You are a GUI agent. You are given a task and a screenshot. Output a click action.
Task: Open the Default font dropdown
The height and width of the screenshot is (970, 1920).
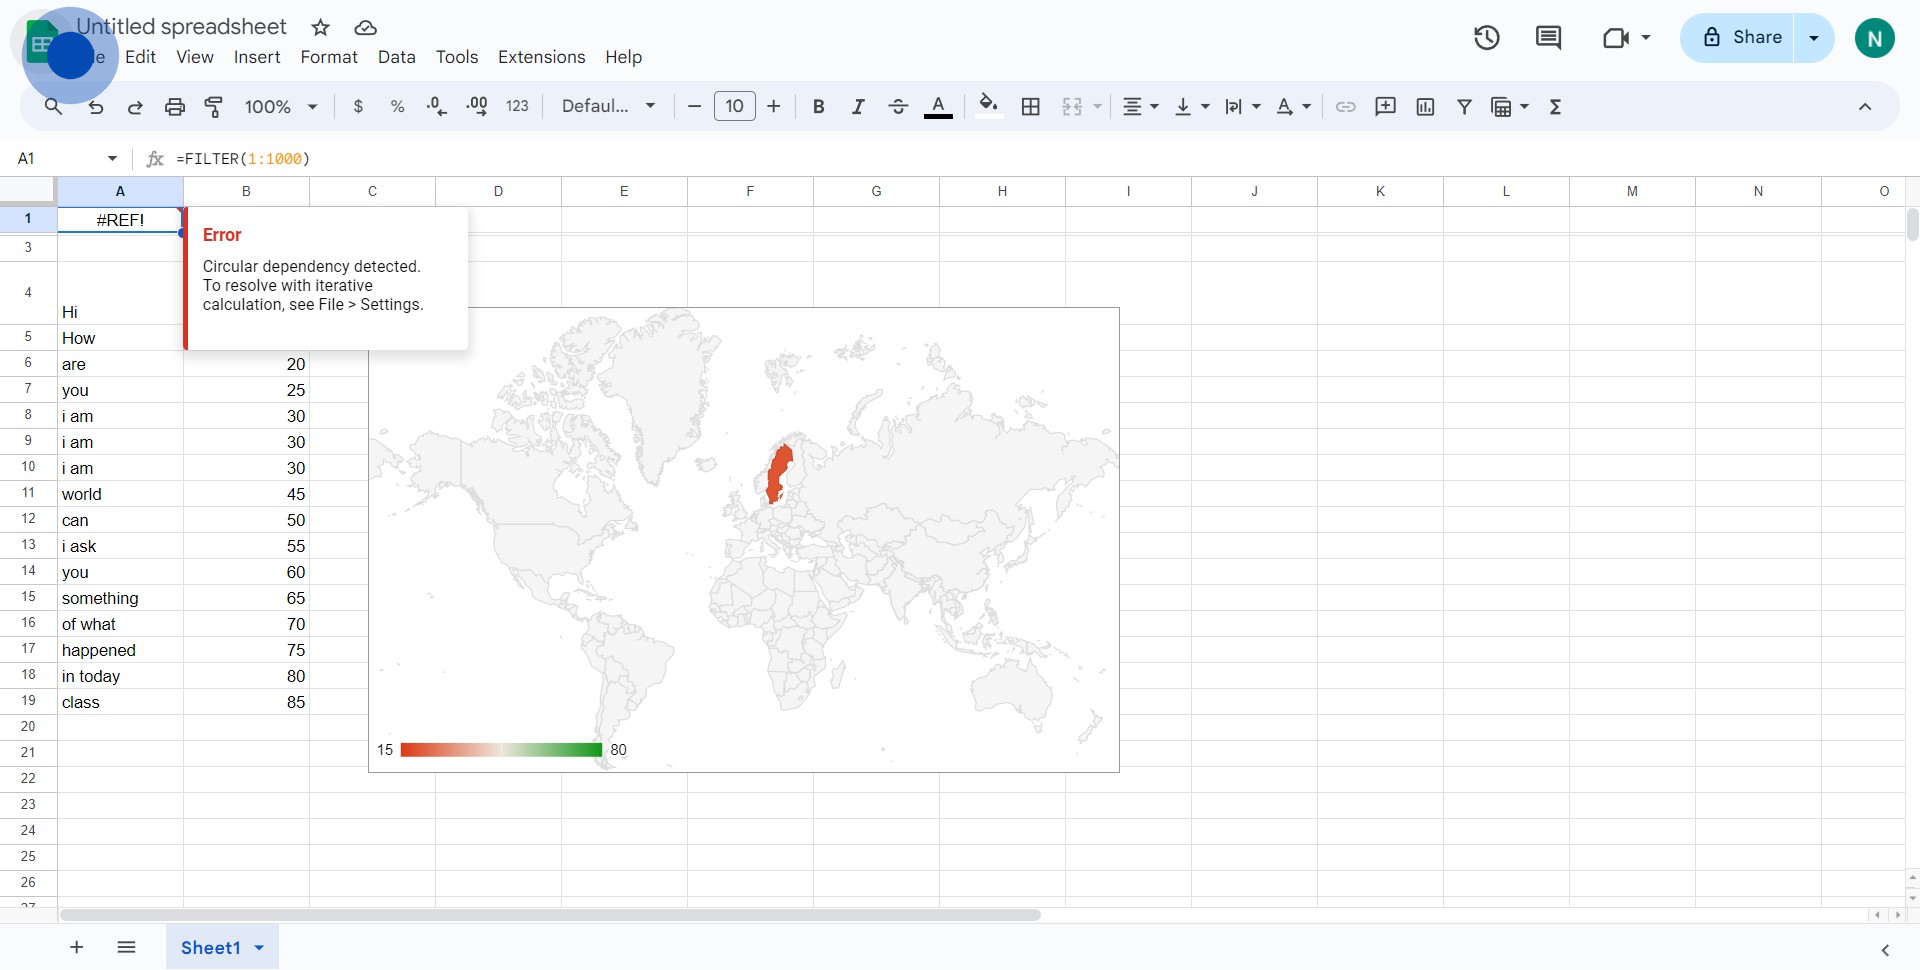tap(608, 107)
